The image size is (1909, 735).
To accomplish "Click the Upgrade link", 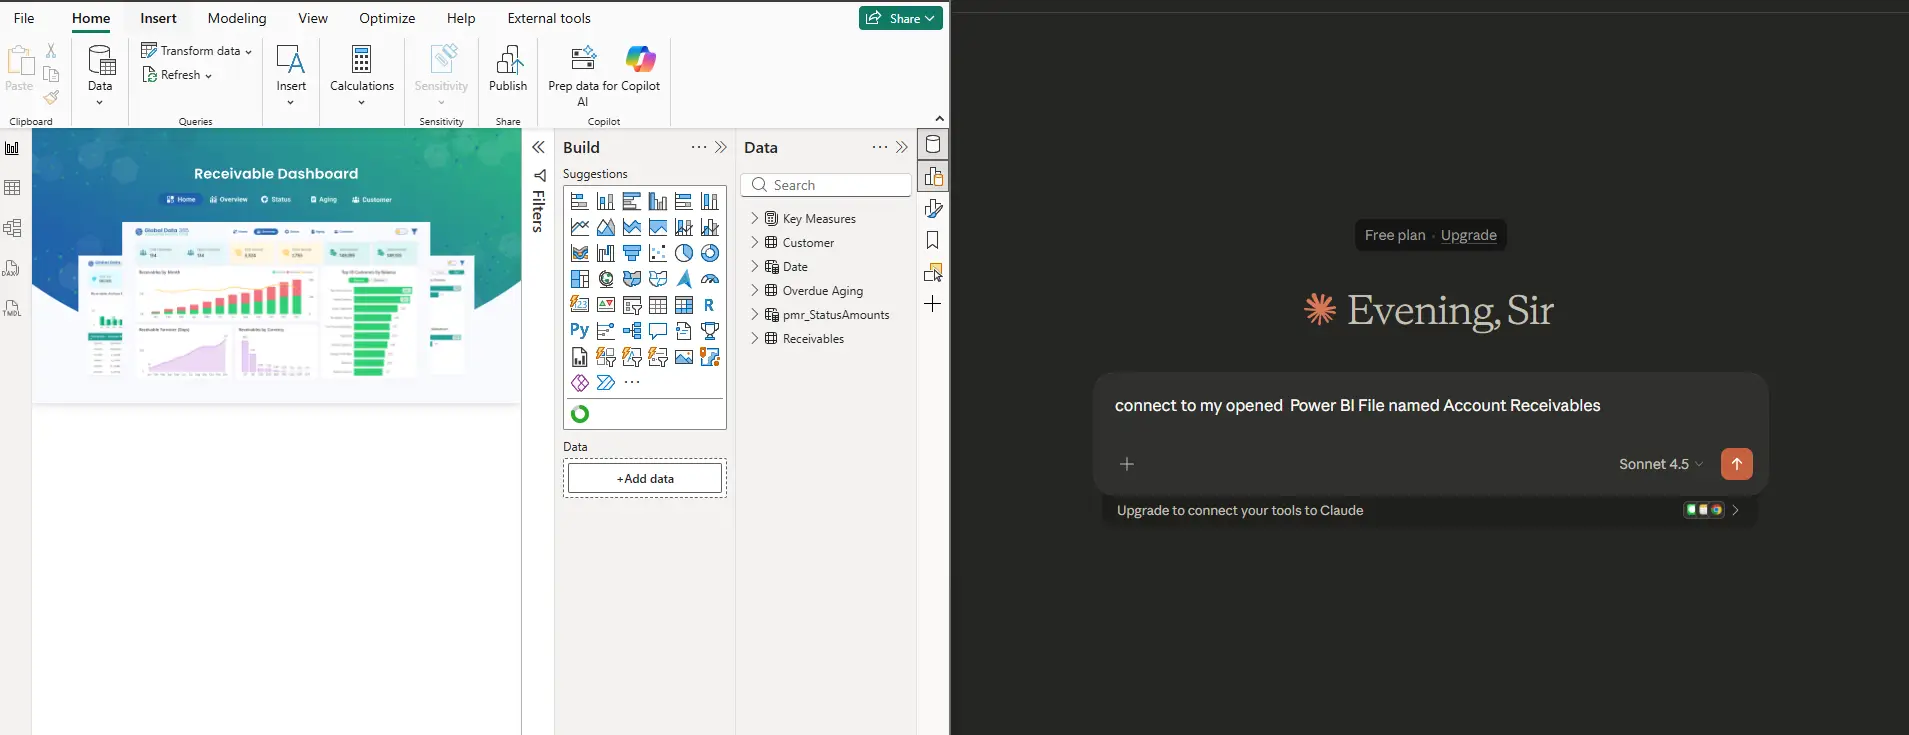I will tap(1468, 235).
